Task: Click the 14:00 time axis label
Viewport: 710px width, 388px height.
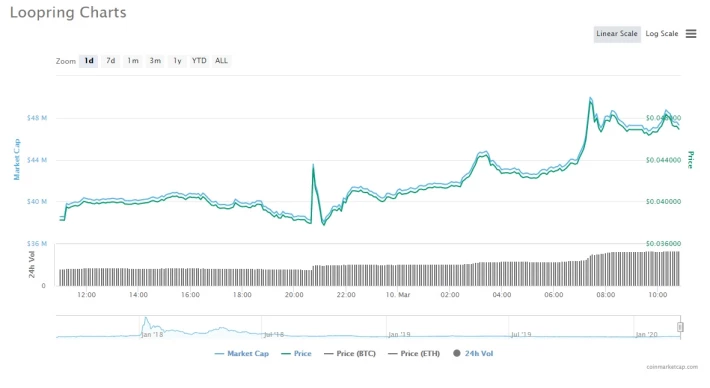Action: [x=138, y=295]
